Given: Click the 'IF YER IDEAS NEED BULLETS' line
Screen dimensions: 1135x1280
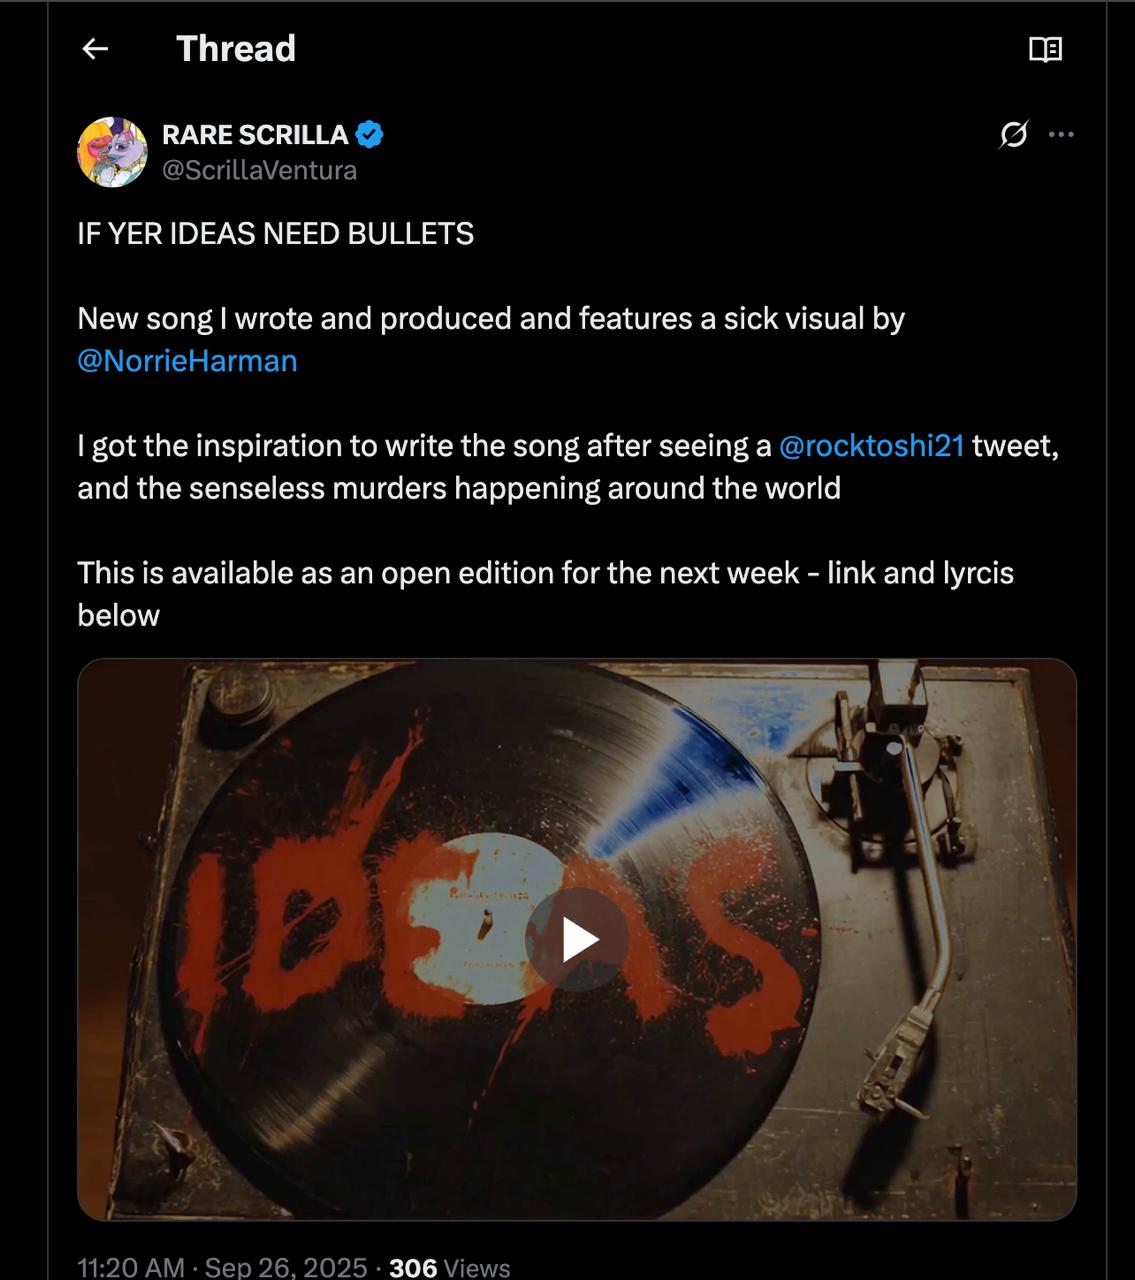Looking at the screenshot, I should pyautogui.click(x=275, y=233).
